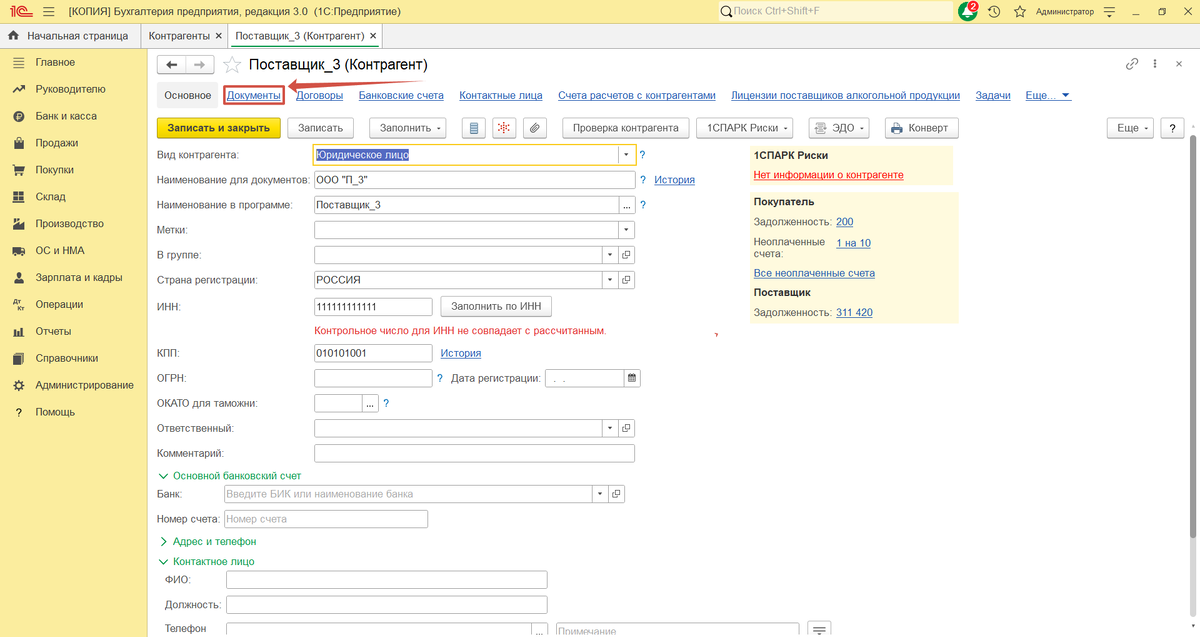Open the Руководителю section

click(x=70, y=89)
